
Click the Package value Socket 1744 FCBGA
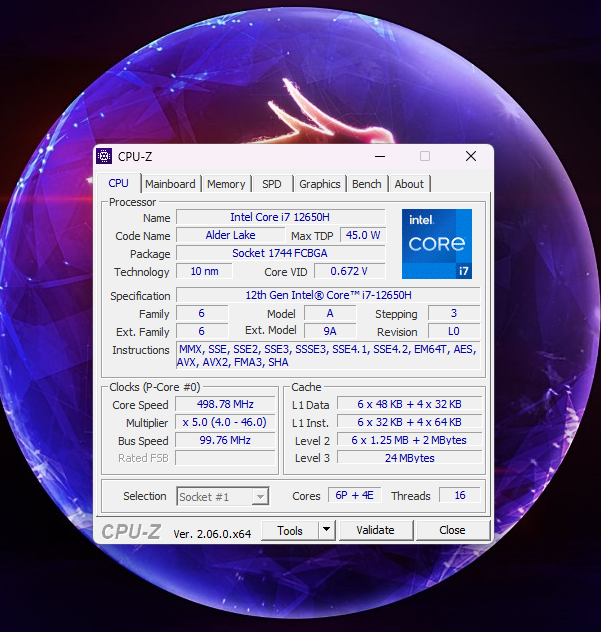[x=280, y=253]
